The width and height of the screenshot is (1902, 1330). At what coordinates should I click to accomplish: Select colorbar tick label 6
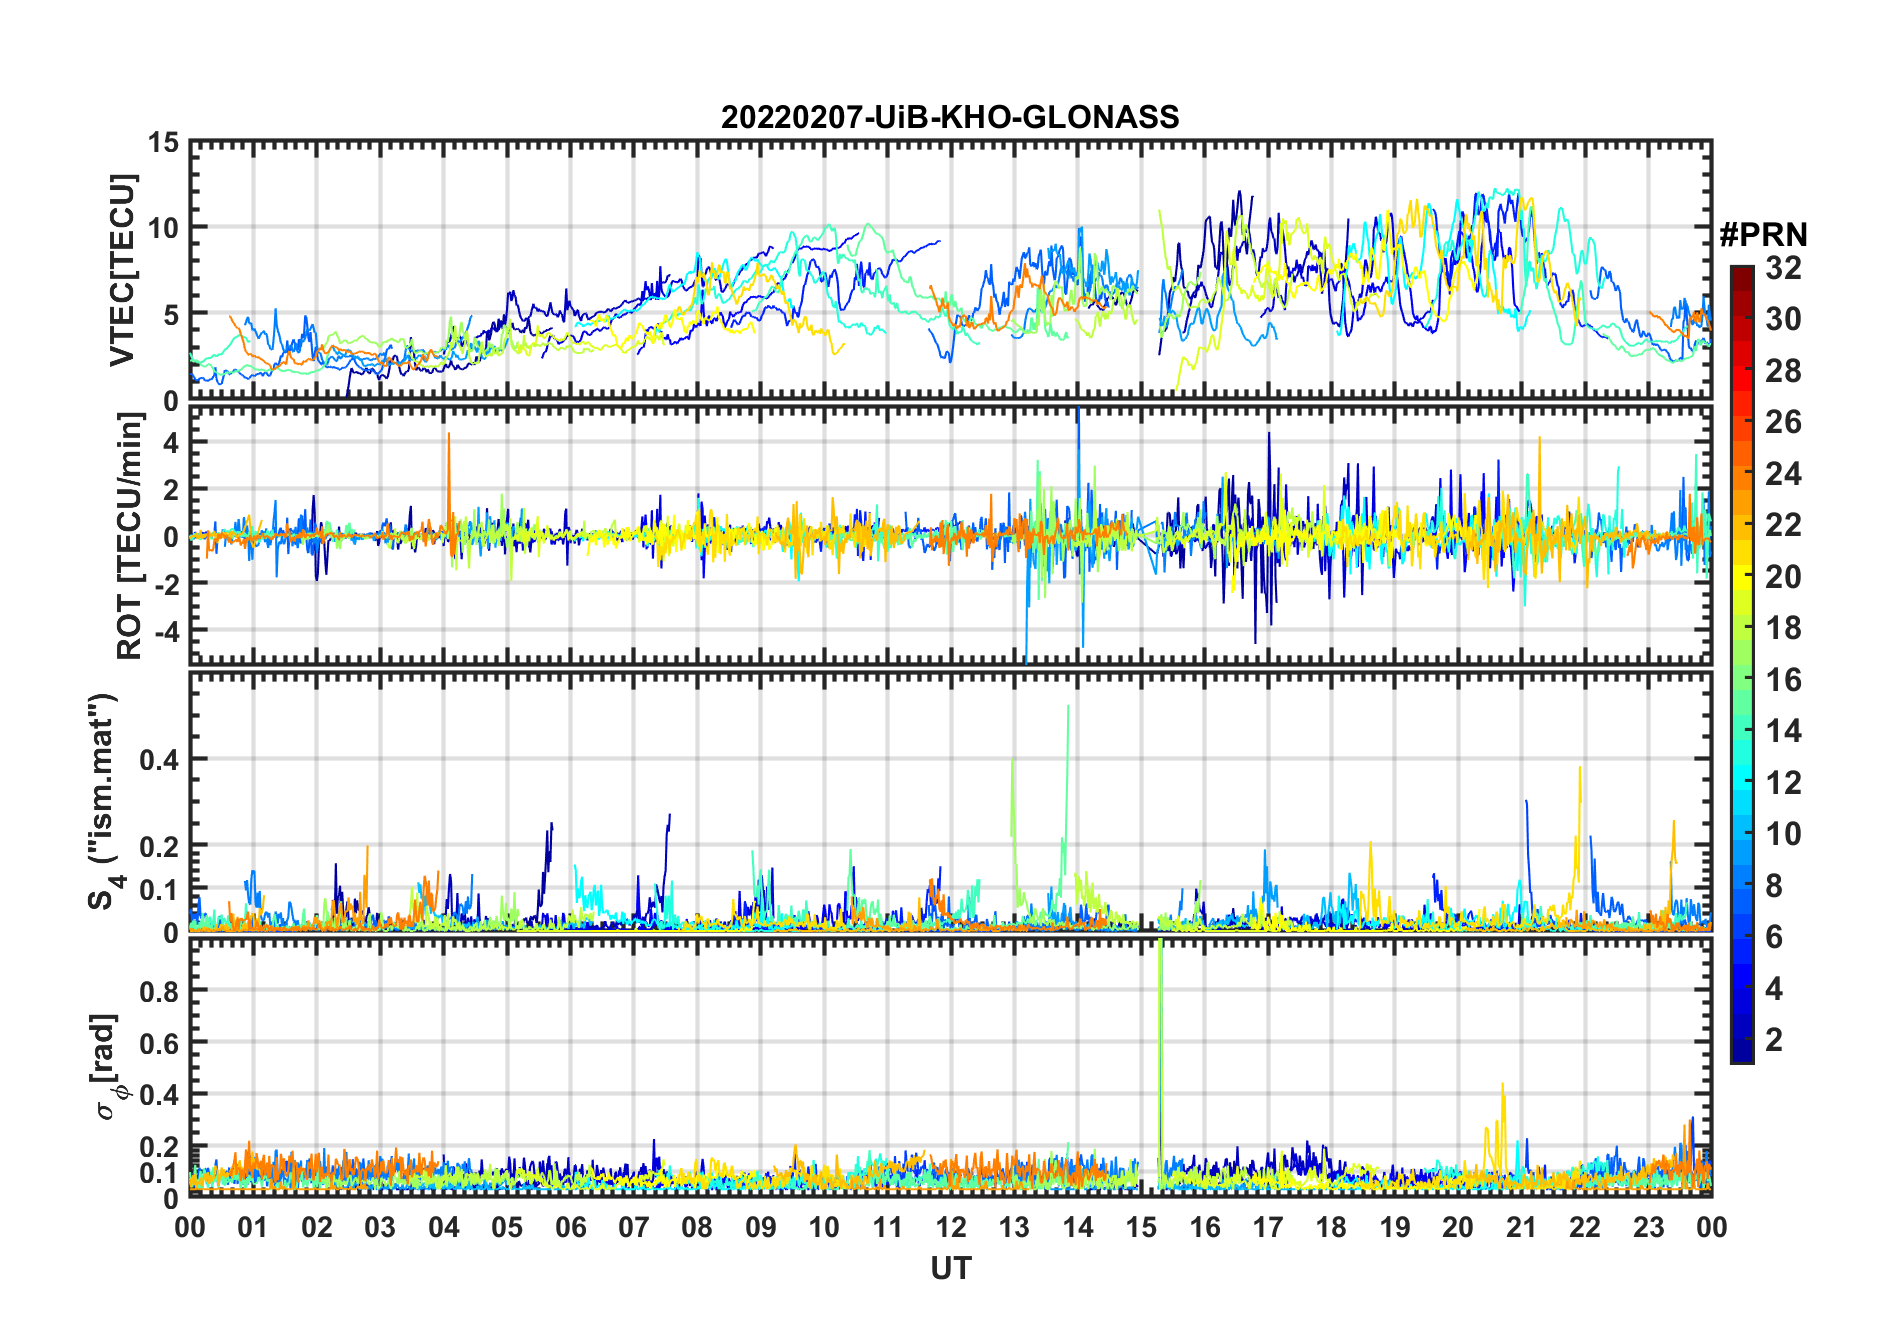(x=1775, y=937)
